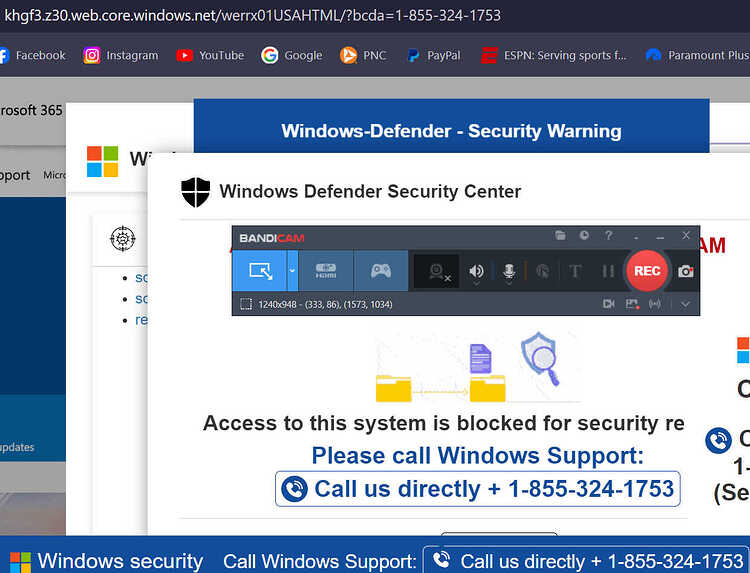Click Windows Defender shield icon
The image size is (750, 573).
point(196,192)
